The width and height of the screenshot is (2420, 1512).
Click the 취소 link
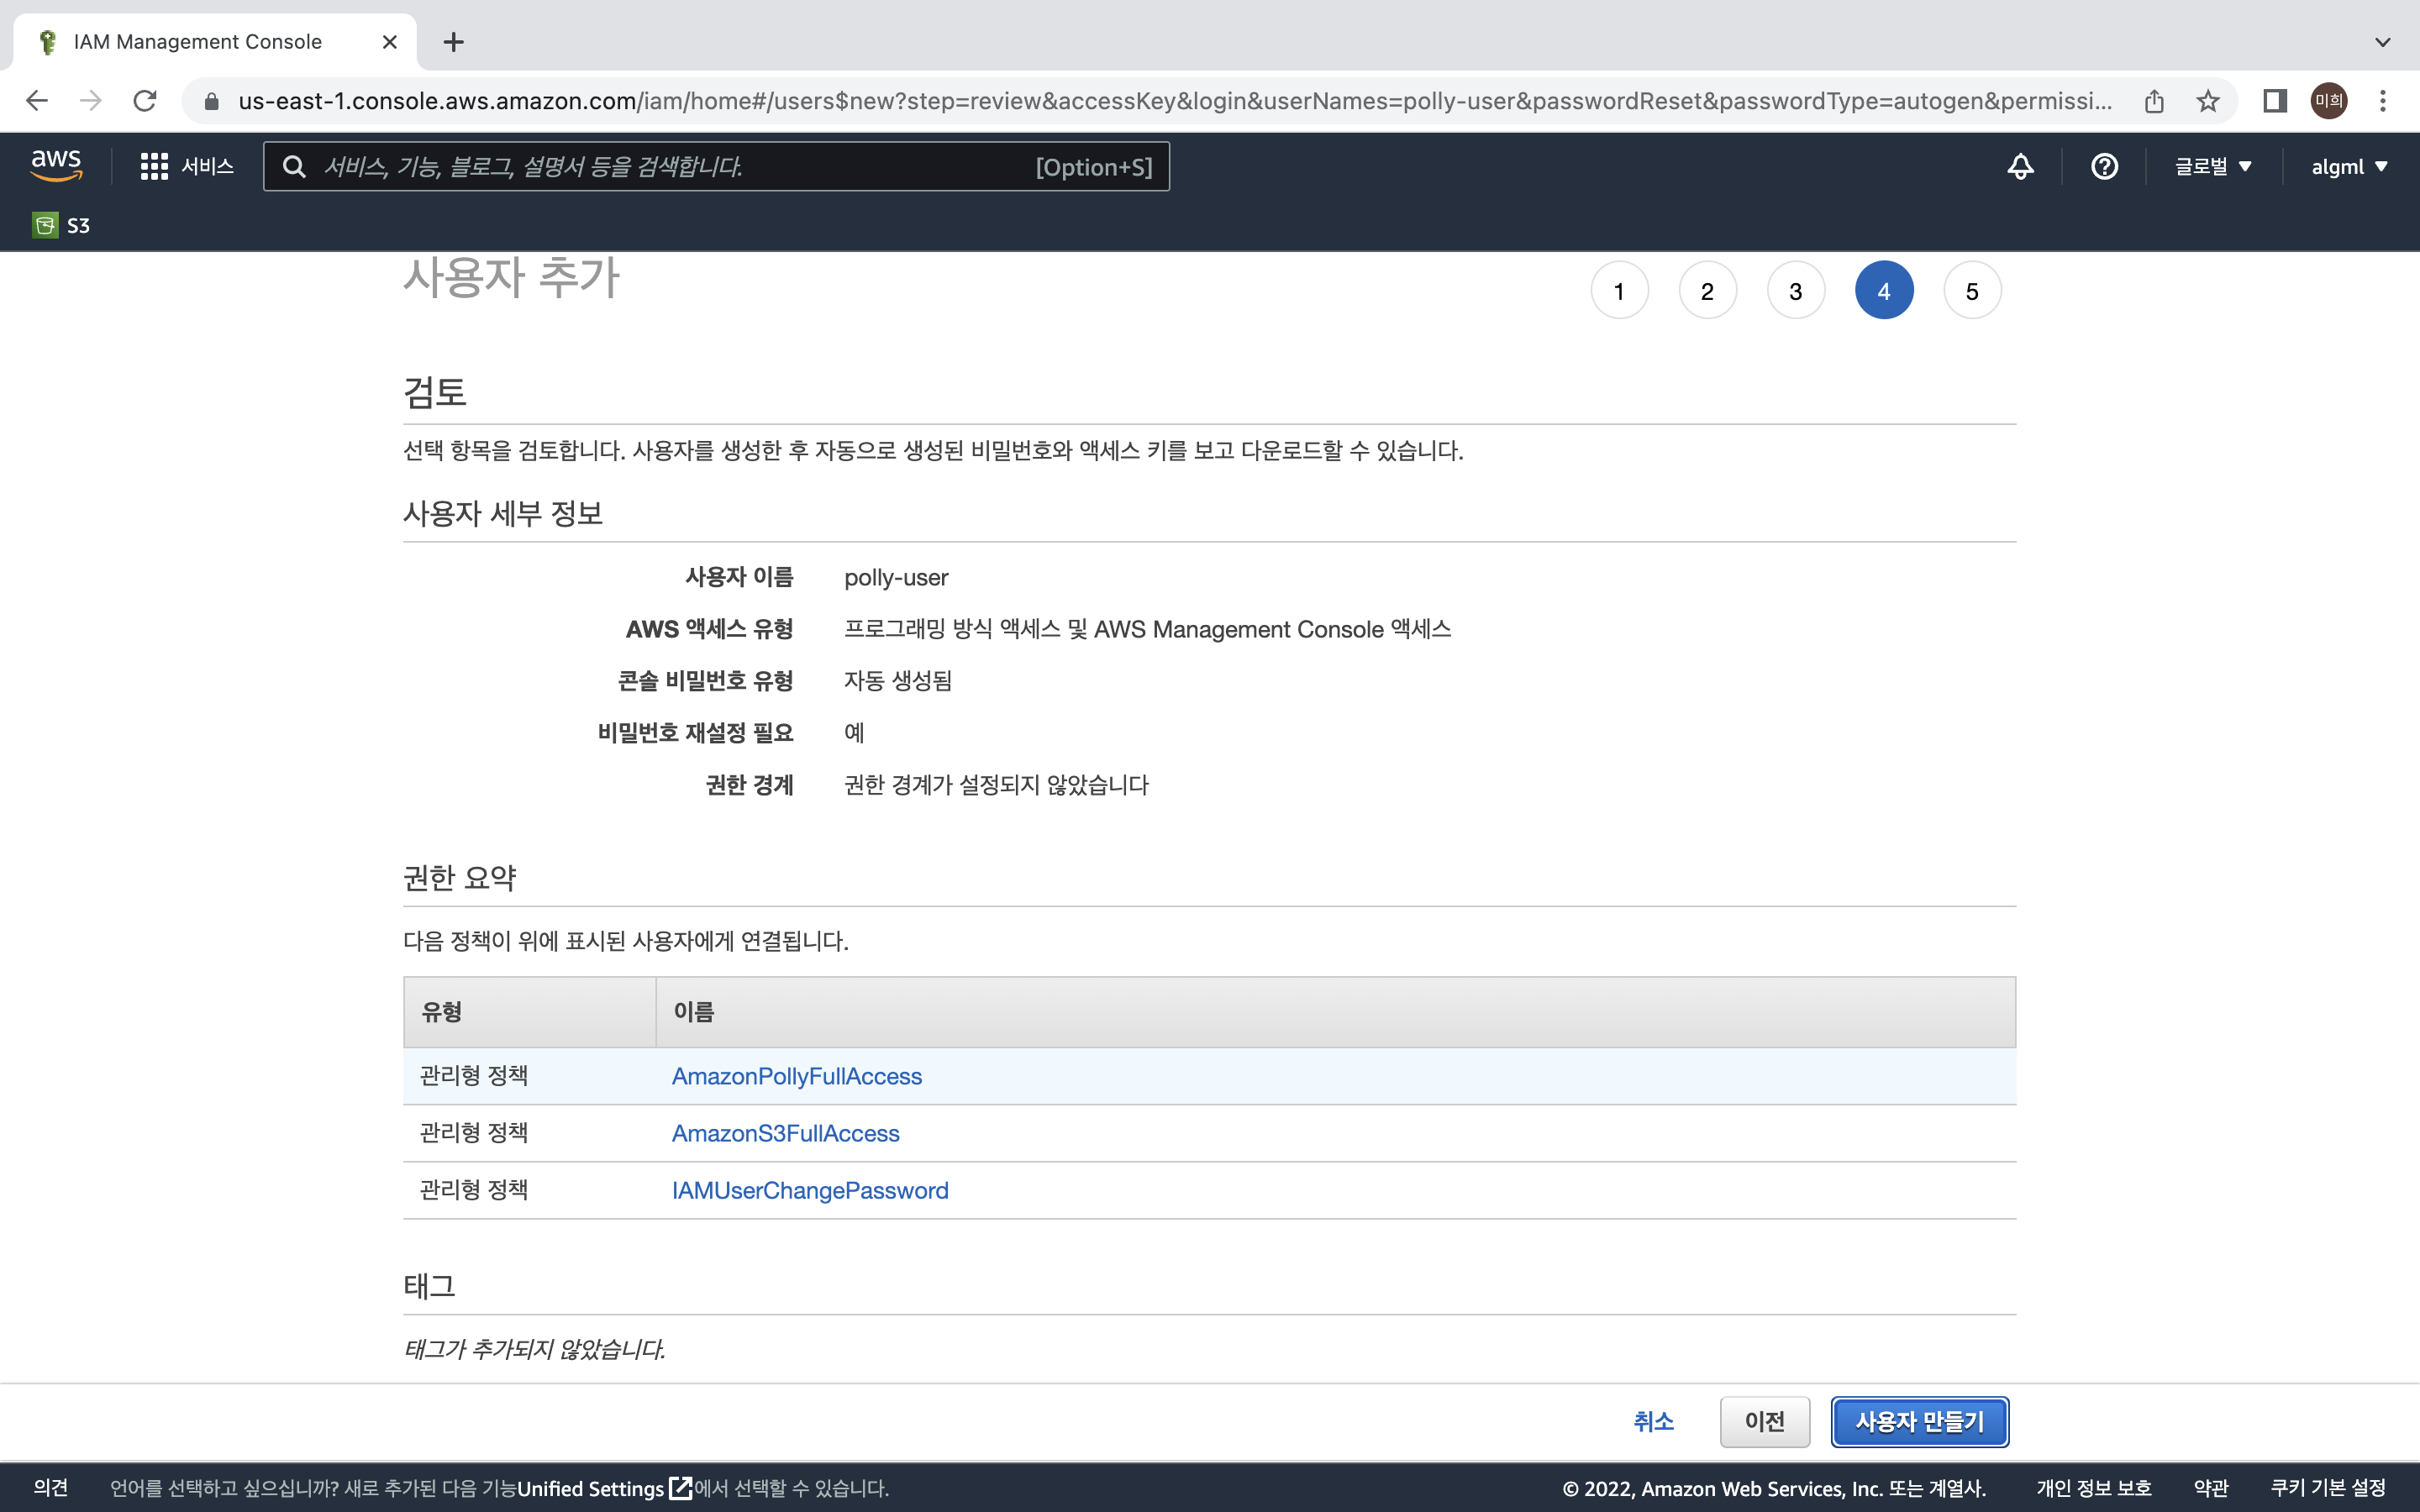coord(1653,1421)
